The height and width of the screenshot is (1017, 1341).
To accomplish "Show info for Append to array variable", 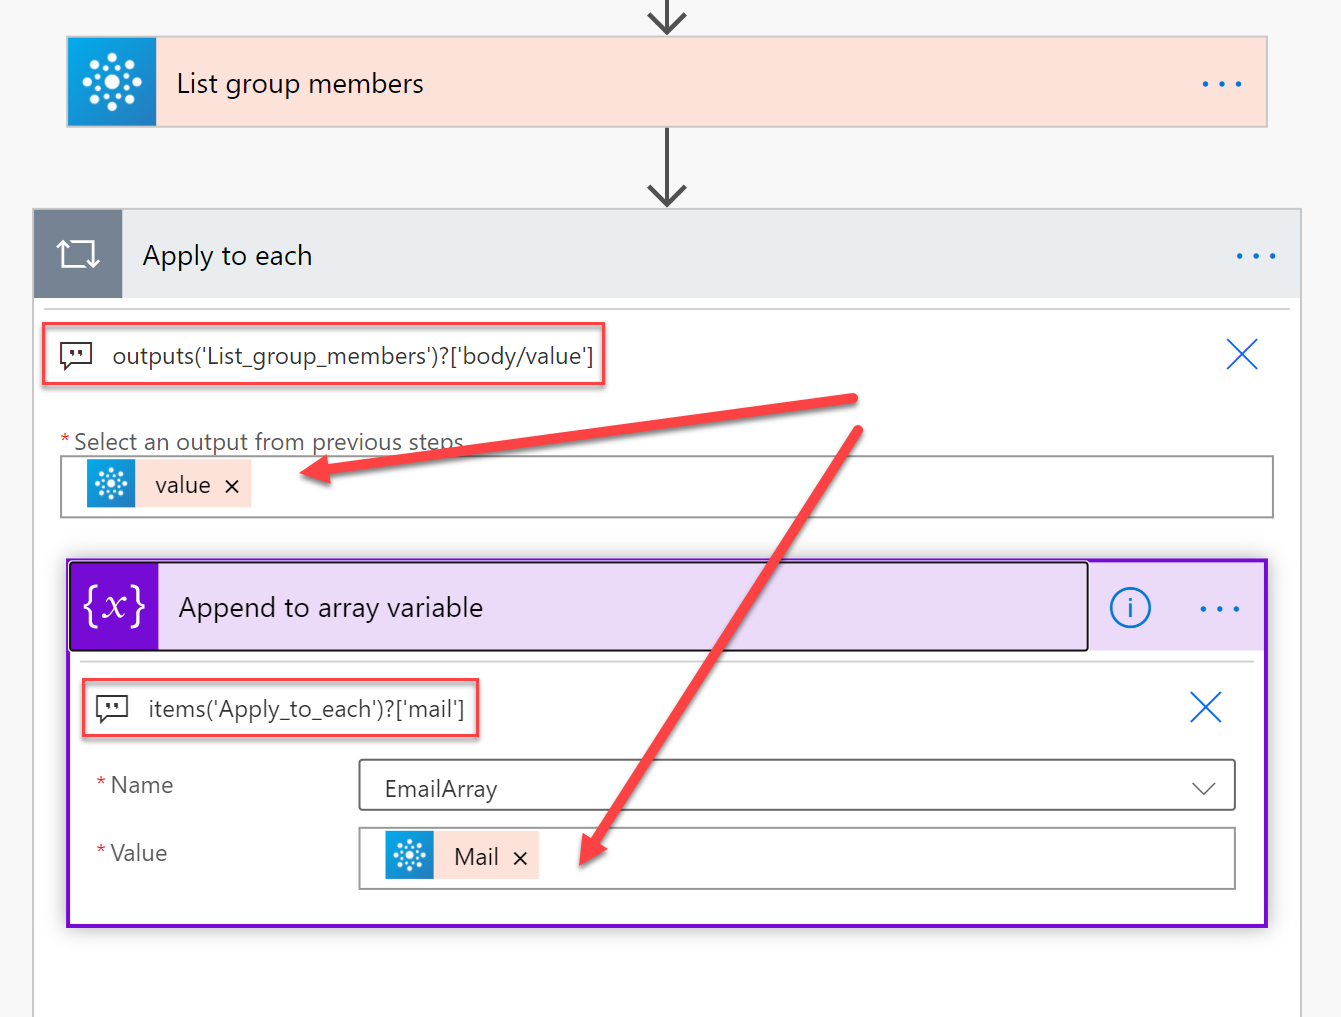I will (1130, 608).
